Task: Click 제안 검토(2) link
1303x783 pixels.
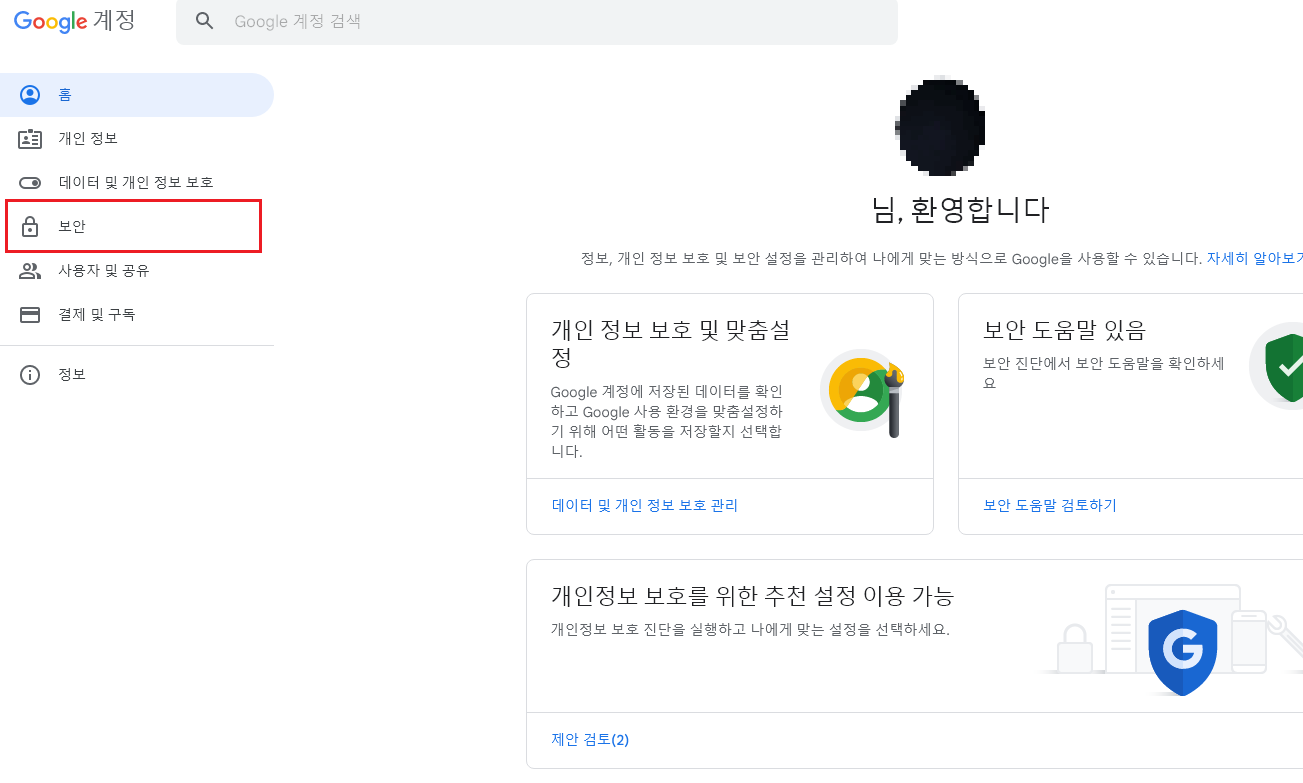Action: click(x=590, y=740)
